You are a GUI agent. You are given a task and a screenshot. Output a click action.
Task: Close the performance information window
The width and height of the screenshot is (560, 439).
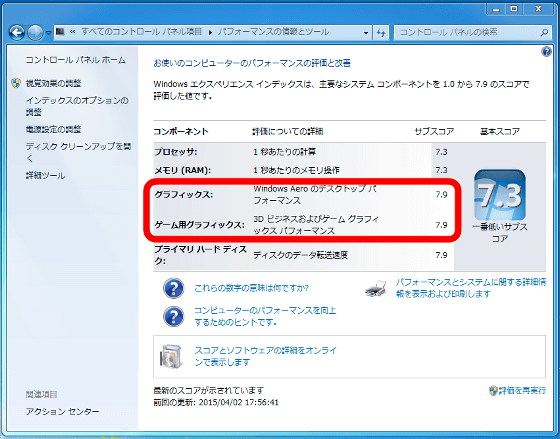(539, 10)
